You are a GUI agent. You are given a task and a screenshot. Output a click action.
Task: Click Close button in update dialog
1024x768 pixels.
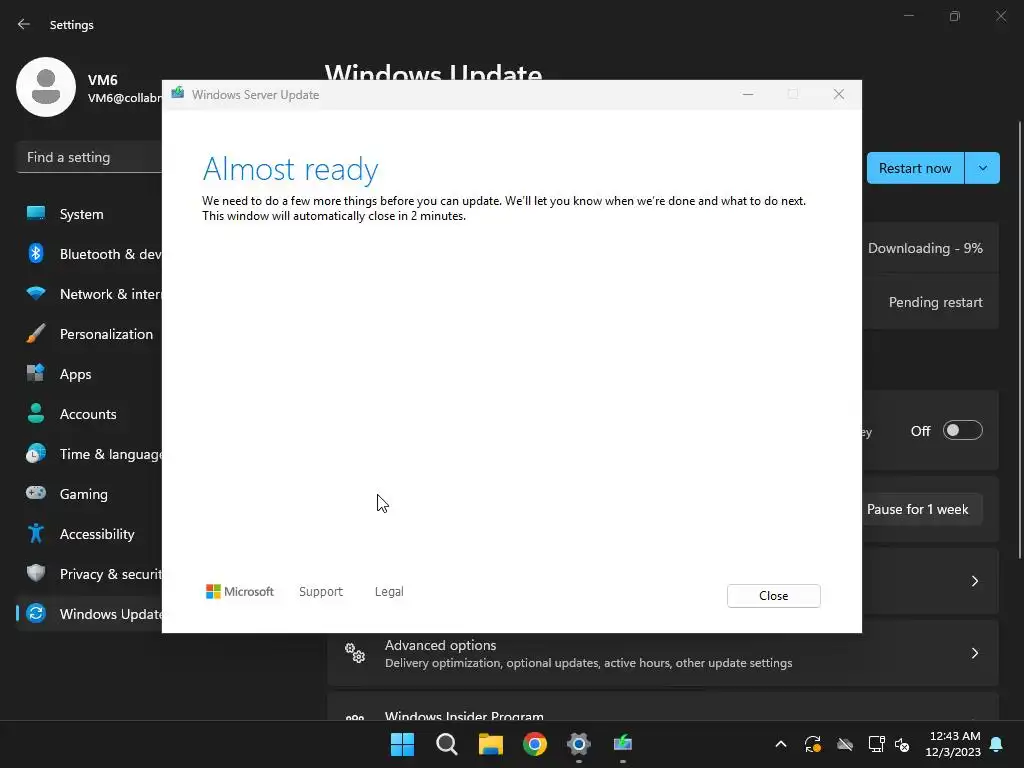tap(774, 596)
